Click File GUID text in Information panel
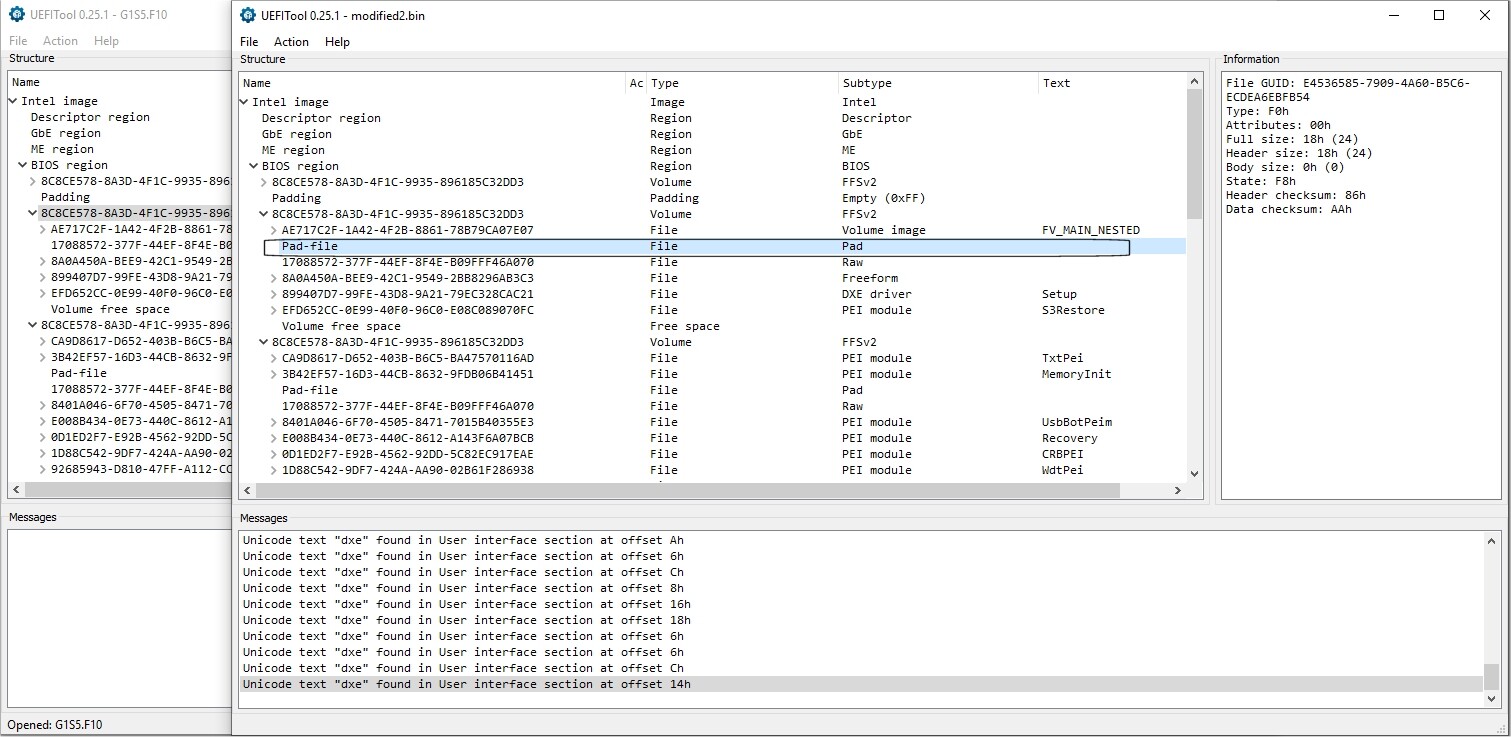1511x737 pixels. point(1348,90)
